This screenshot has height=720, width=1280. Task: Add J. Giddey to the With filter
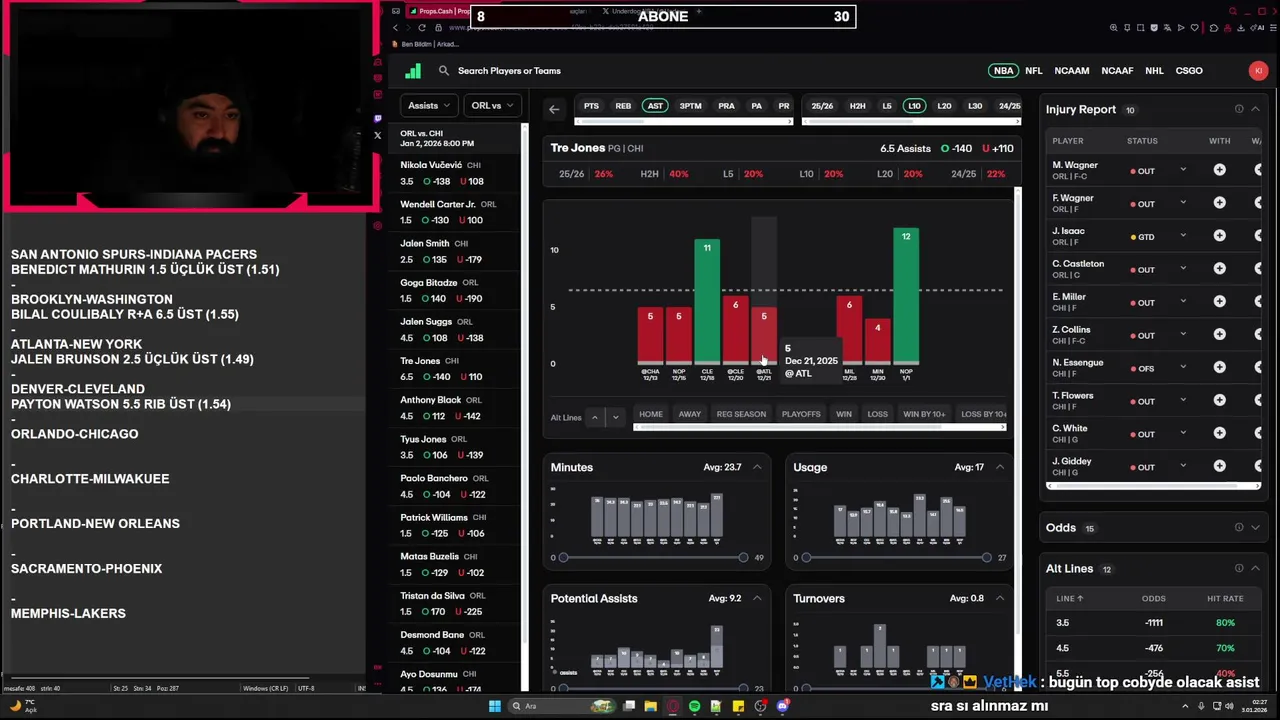pos(1219,466)
